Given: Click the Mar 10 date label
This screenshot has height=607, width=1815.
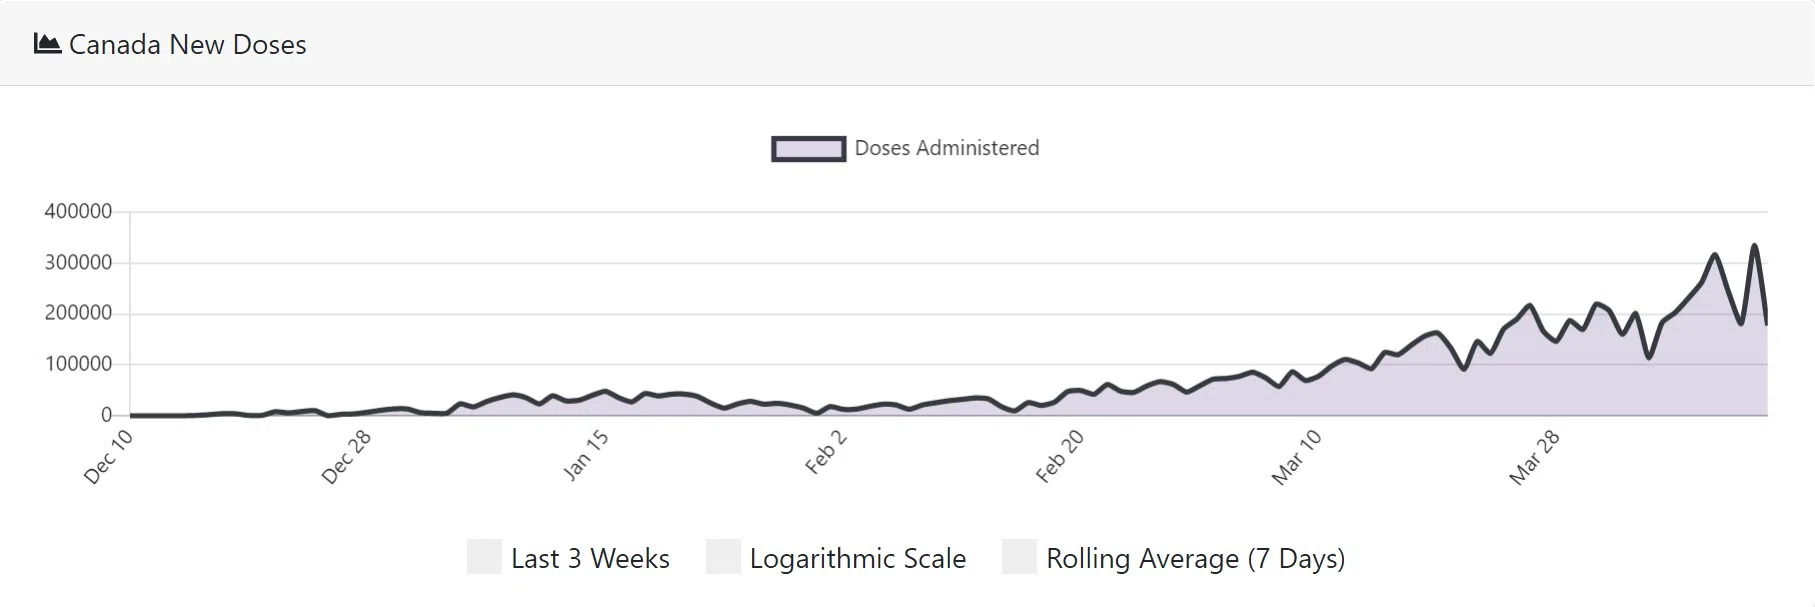Looking at the screenshot, I should pos(1297,457).
